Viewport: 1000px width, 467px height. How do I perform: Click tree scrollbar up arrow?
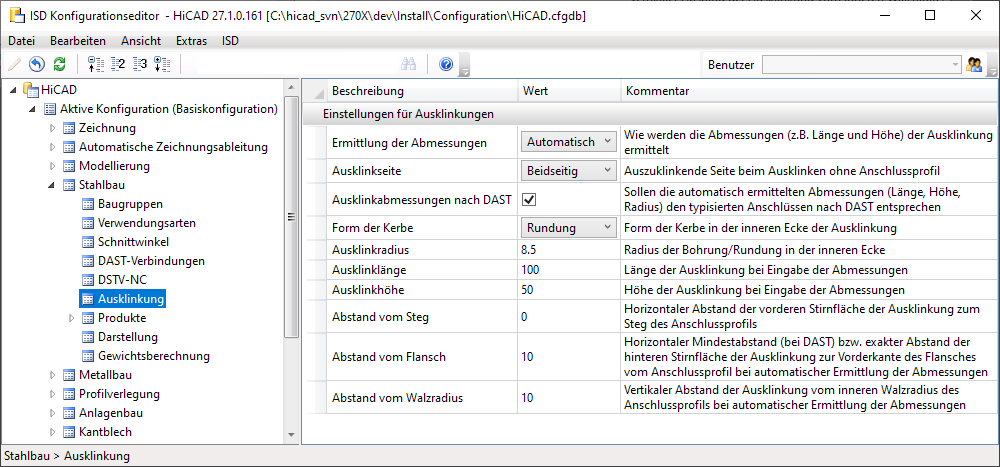point(291,87)
